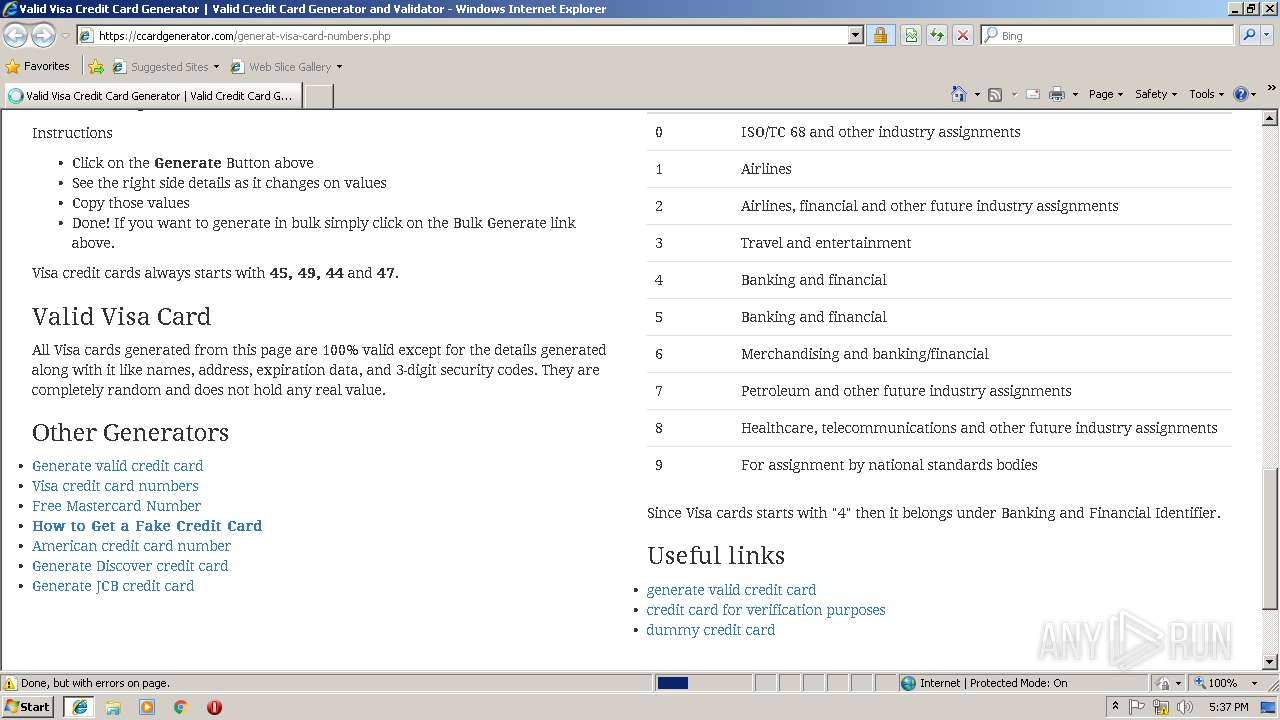Open Windows Explorer folder taskbar icon

113,706
